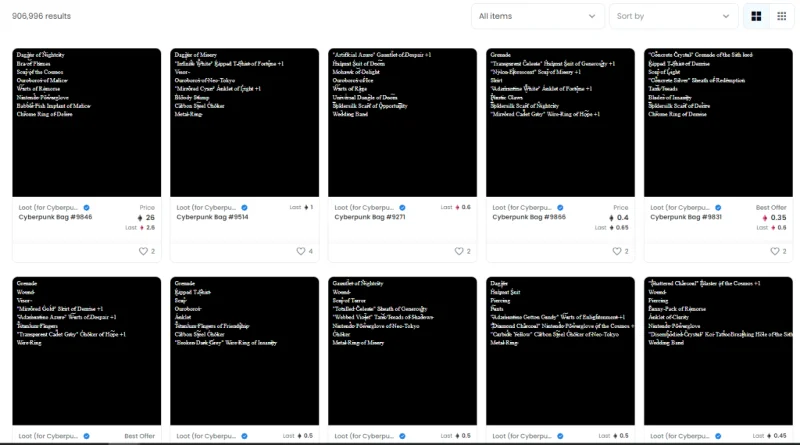800x445 pixels.
Task: Open Cyberpunk Bag #9846 thumbnail
Action: (87, 122)
